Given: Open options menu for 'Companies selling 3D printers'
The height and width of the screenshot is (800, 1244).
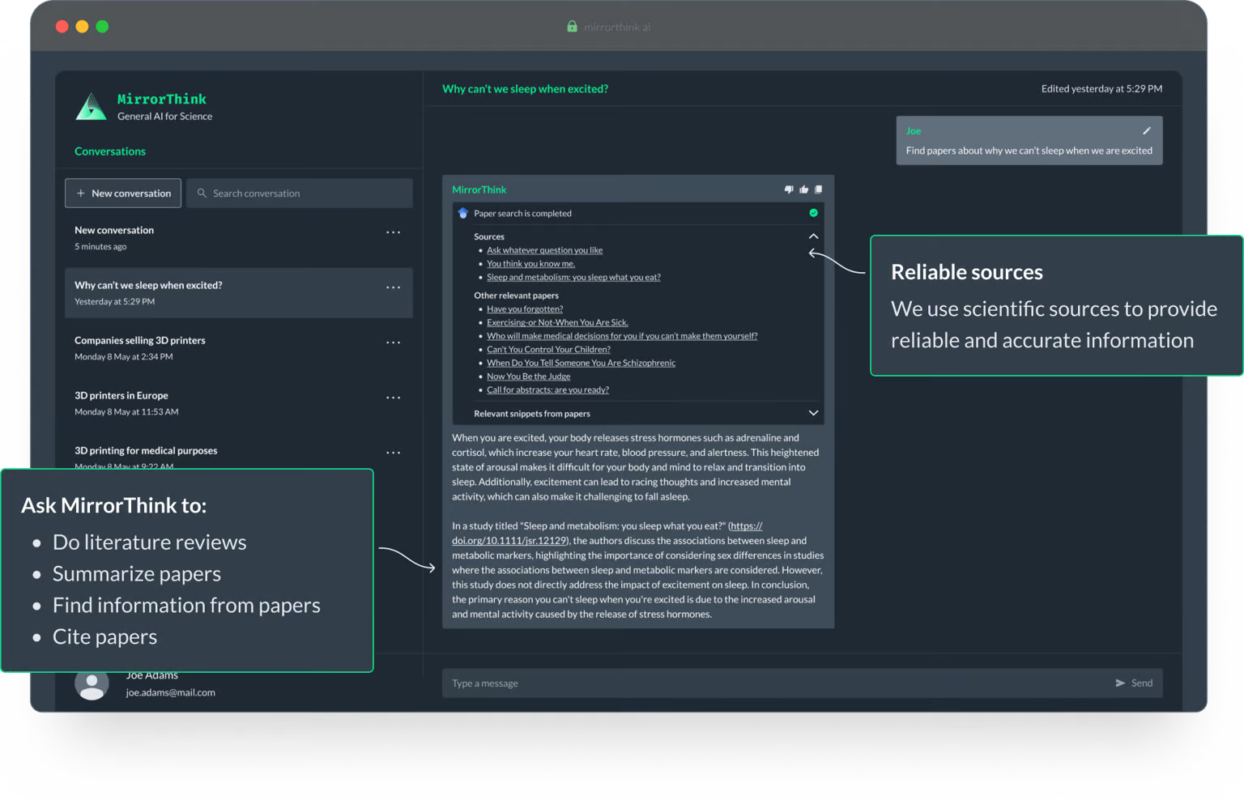Looking at the screenshot, I should 393,342.
